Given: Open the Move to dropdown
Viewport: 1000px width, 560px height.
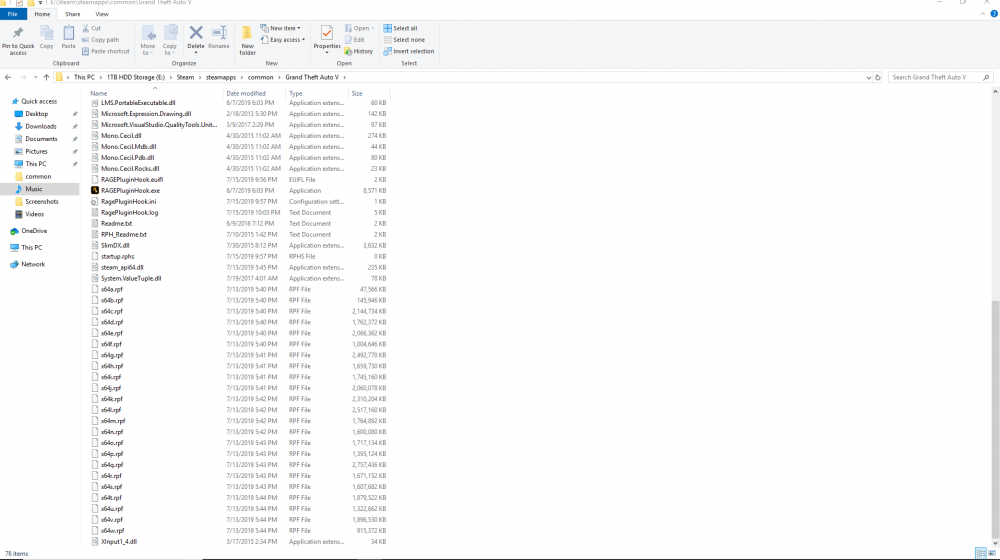Looking at the screenshot, I should (x=148, y=40).
